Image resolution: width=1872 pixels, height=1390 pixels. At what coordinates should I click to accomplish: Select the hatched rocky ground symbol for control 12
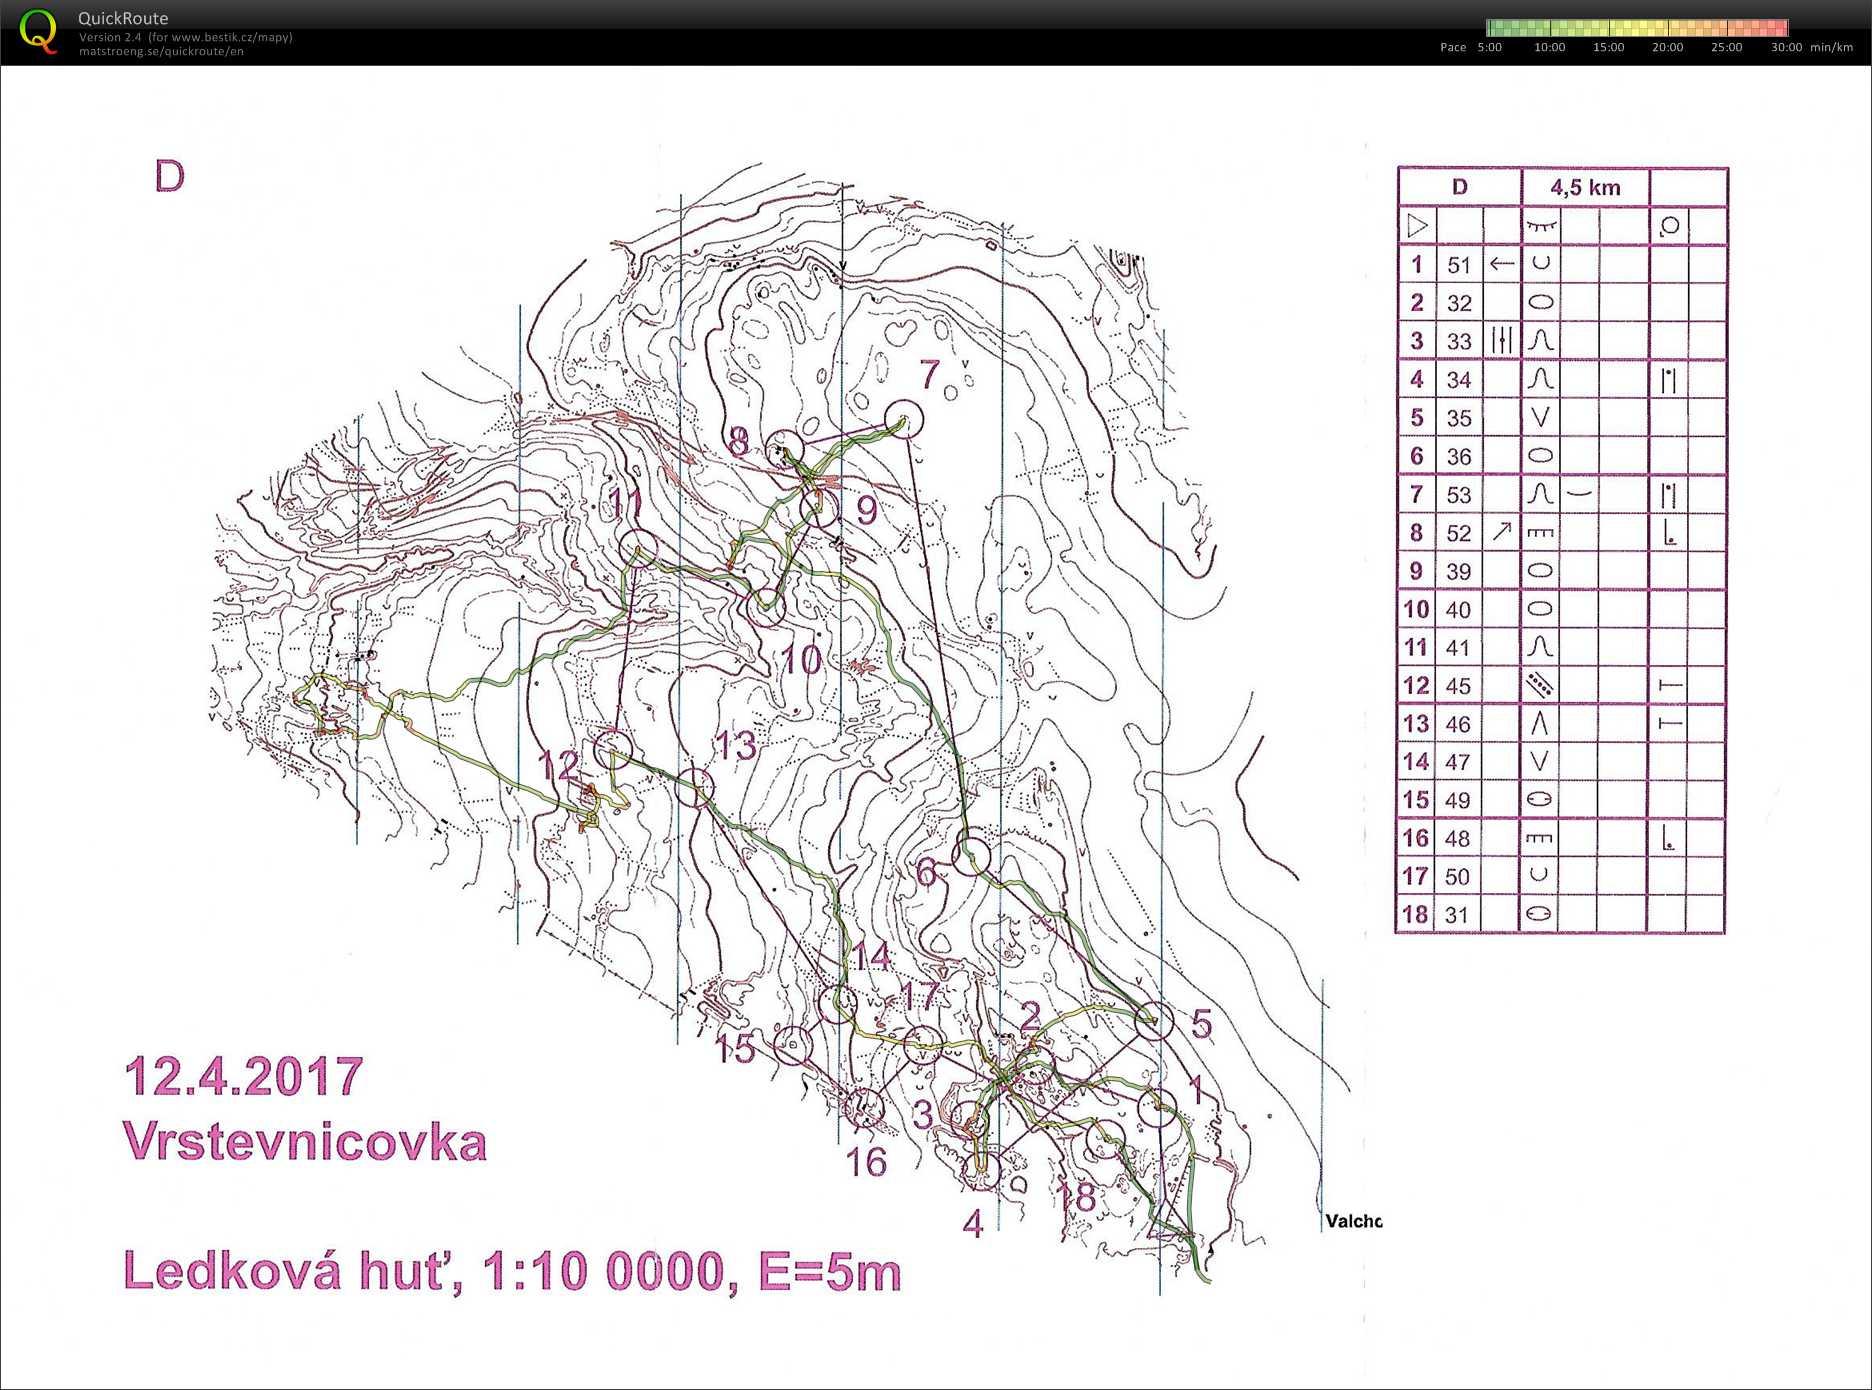(x=1540, y=686)
